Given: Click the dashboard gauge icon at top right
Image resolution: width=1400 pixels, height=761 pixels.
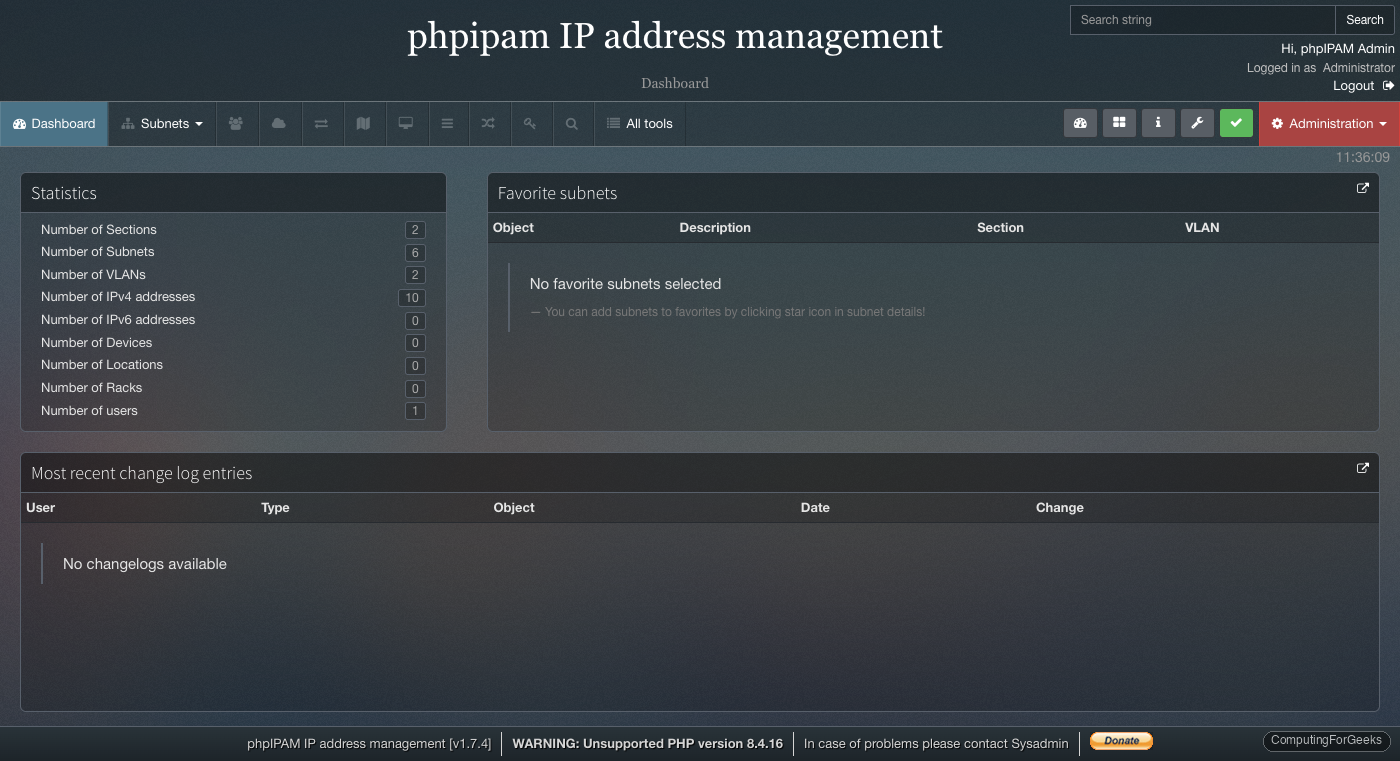Looking at the screenshot, I should click(x=1079, y=123).
